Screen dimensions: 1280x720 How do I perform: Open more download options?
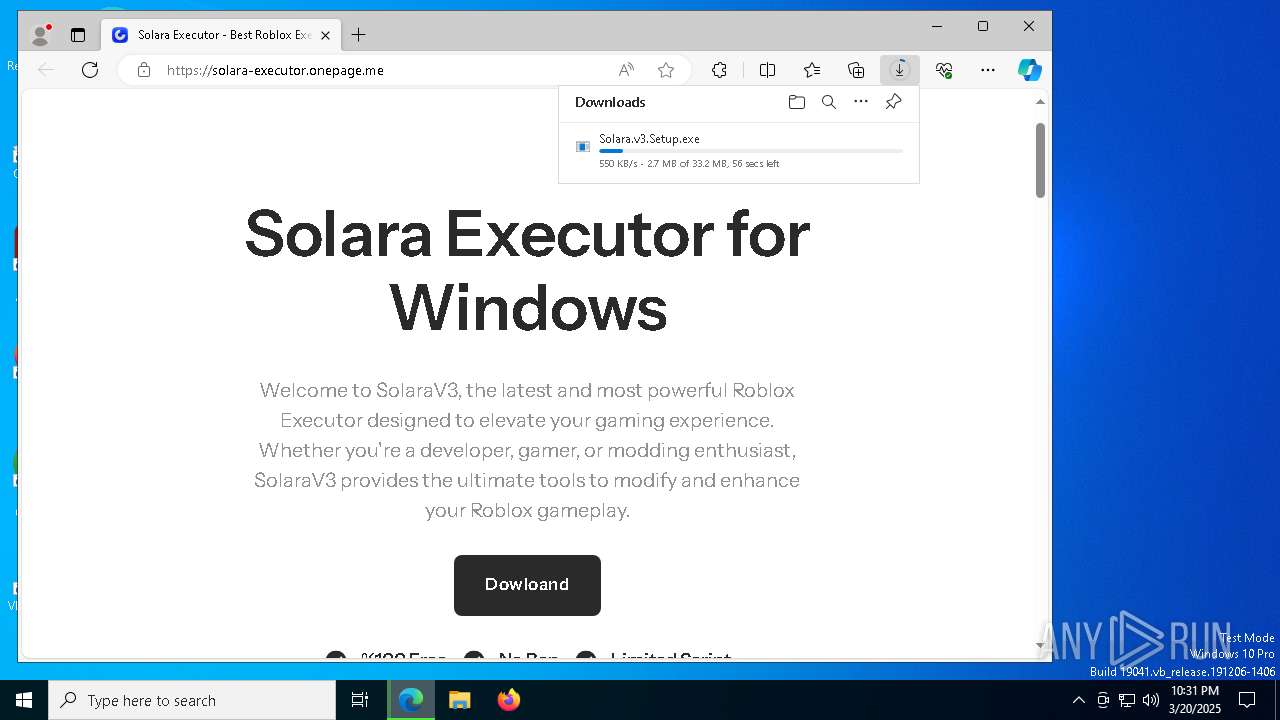861,102
